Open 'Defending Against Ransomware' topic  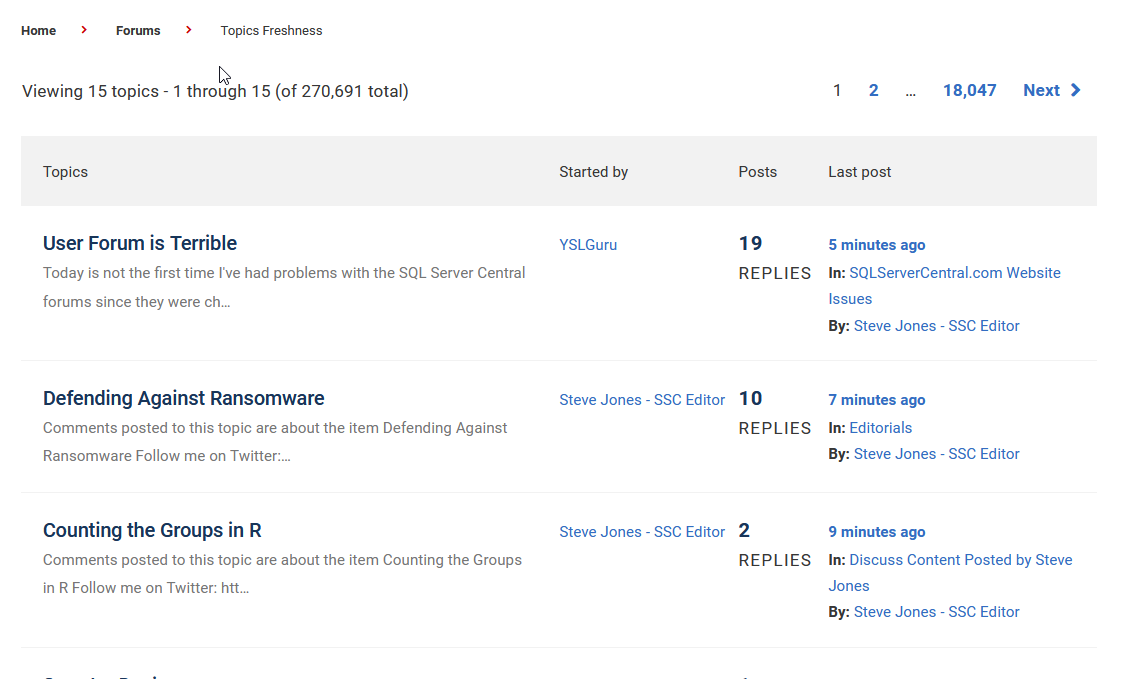[x=183, y=398]
